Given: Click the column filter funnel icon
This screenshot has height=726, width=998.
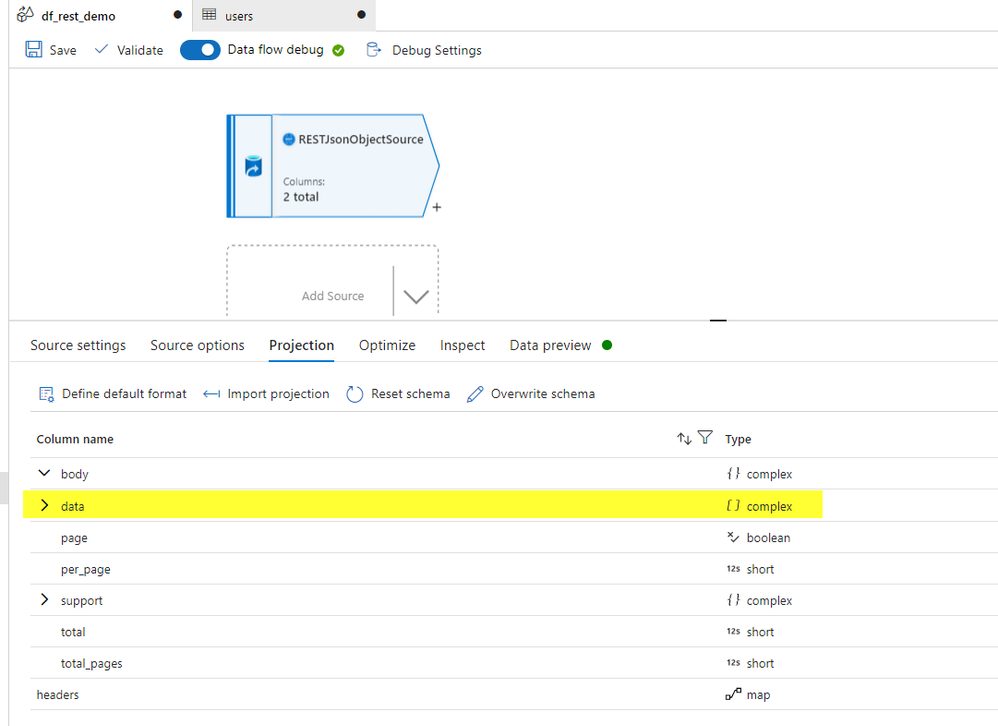Looking at the screenshot, I should pyautogui.click(x=705, y=437).
